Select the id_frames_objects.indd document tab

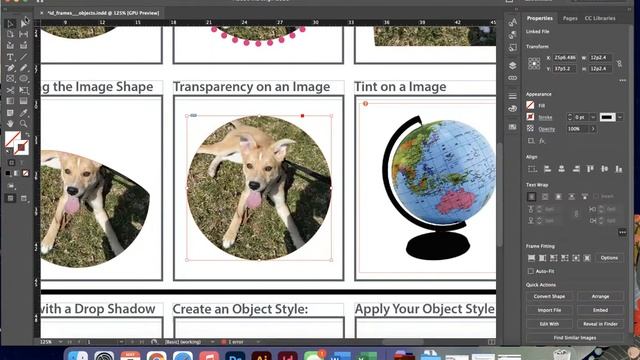103,13
